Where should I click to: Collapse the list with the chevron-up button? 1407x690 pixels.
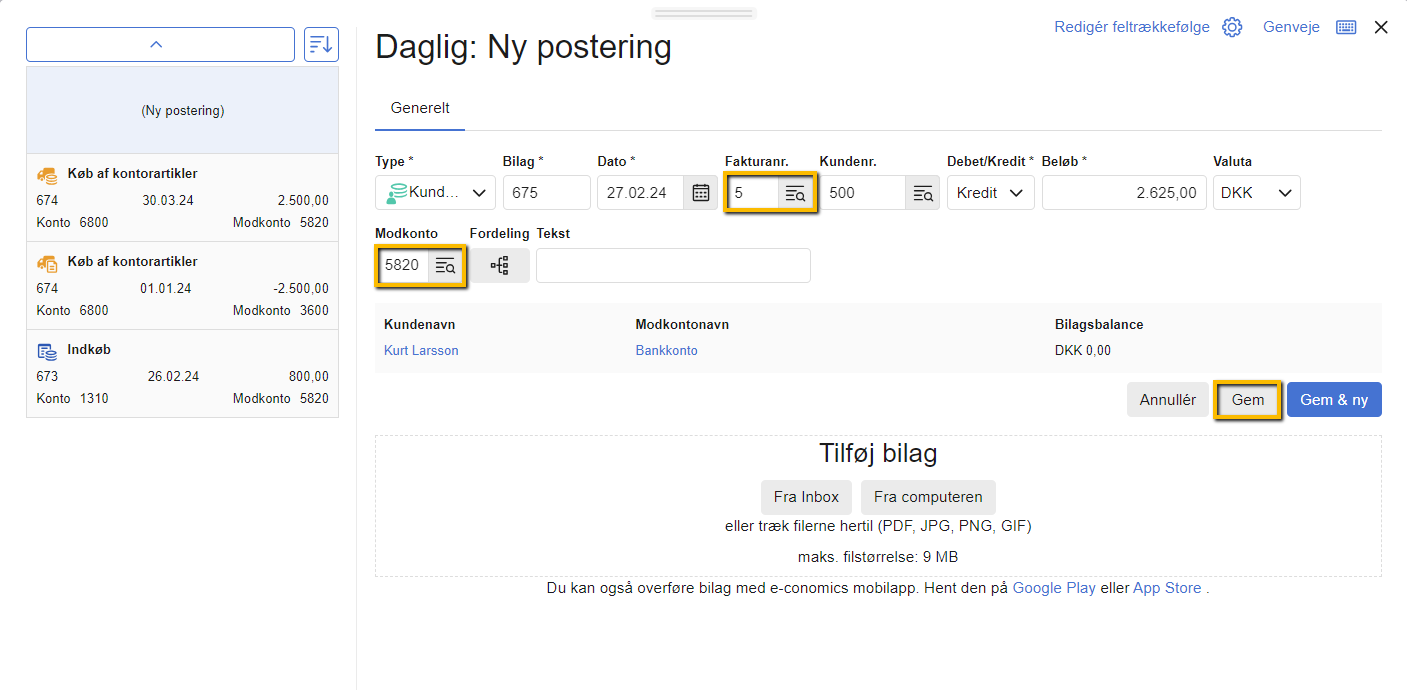point(160,44)
